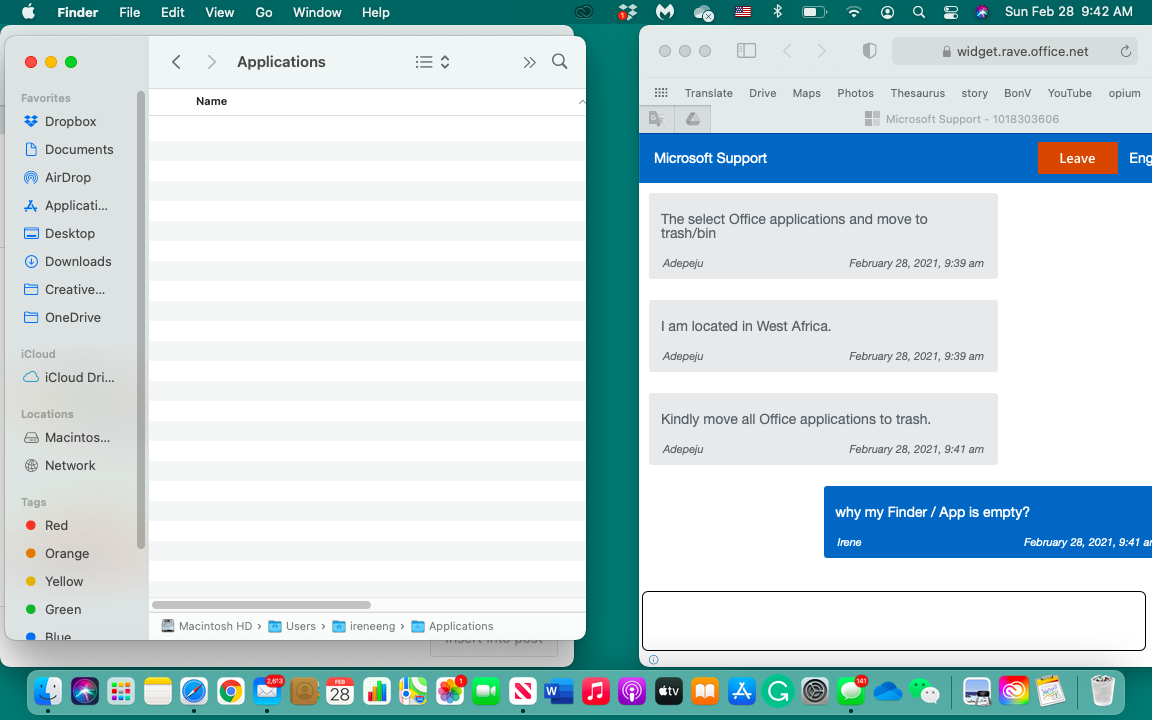Viewport: 1152px width, 720px height.
Task: Switch to Microsoft Support tab
Action: 960,119
